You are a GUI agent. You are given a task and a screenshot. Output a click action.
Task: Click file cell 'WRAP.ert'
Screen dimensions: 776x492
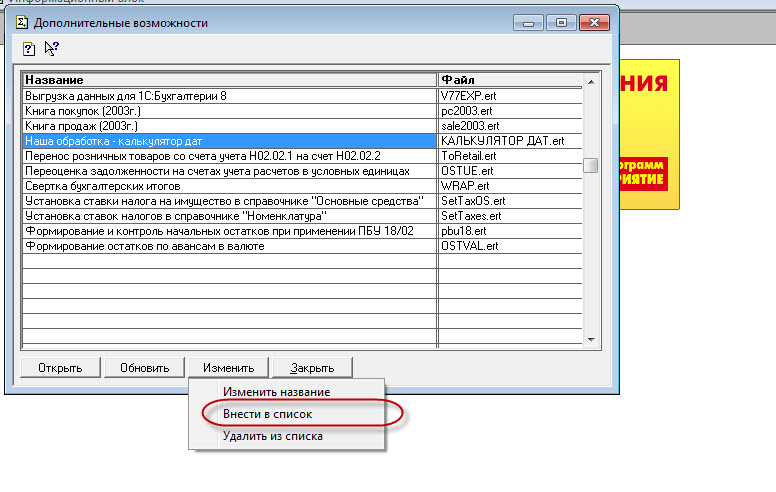(510, 186)
